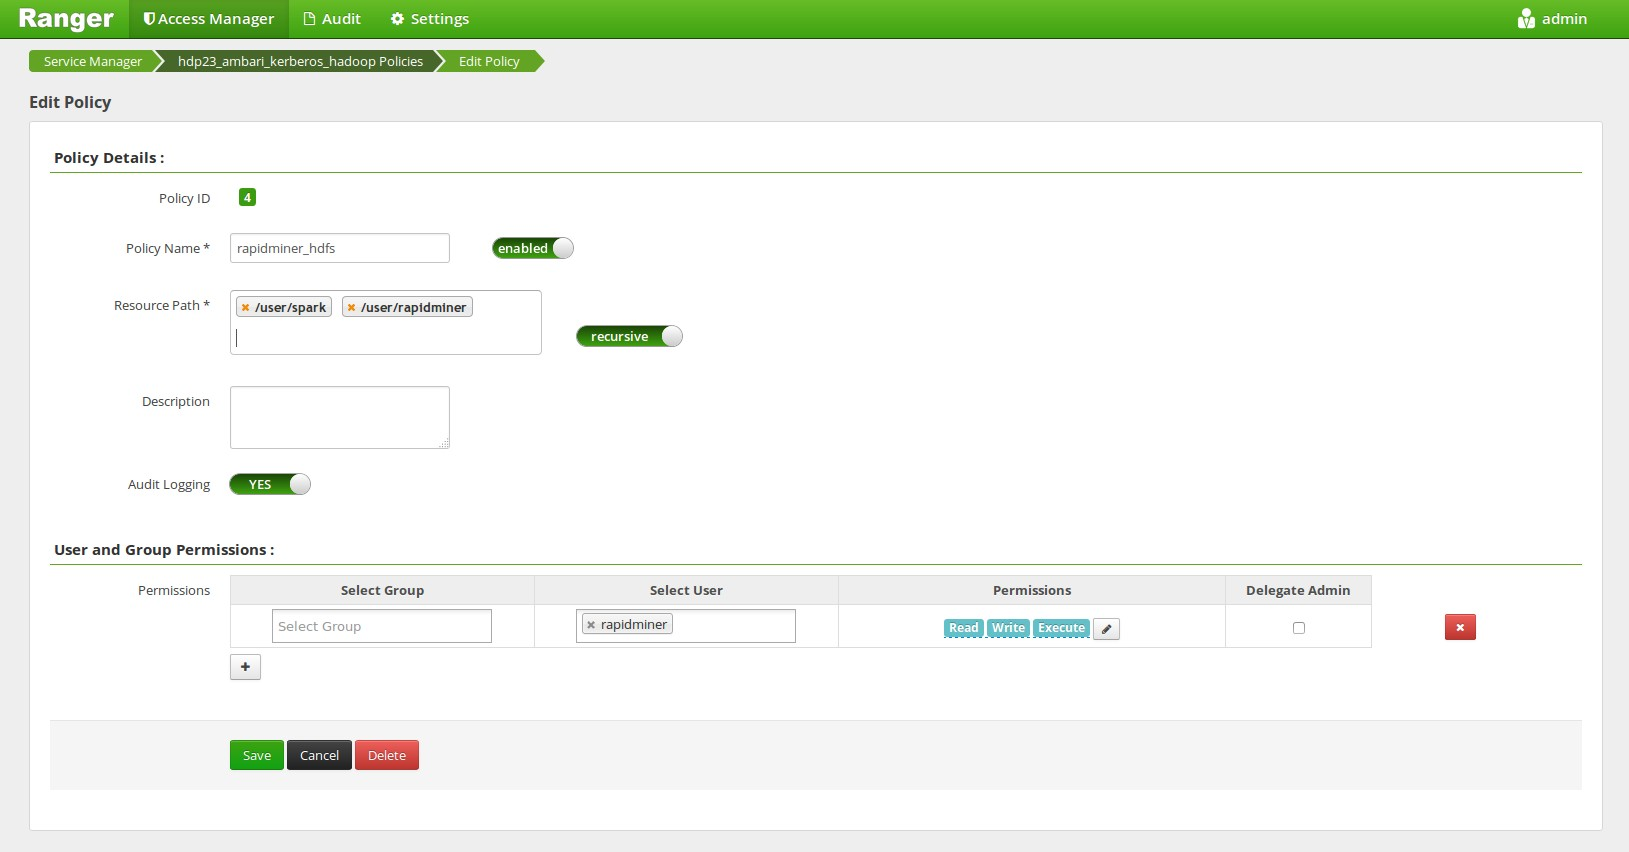Screen dimensions: 1629x852
Task: Toggle the policy enabled switch
Action: [532, 248]
